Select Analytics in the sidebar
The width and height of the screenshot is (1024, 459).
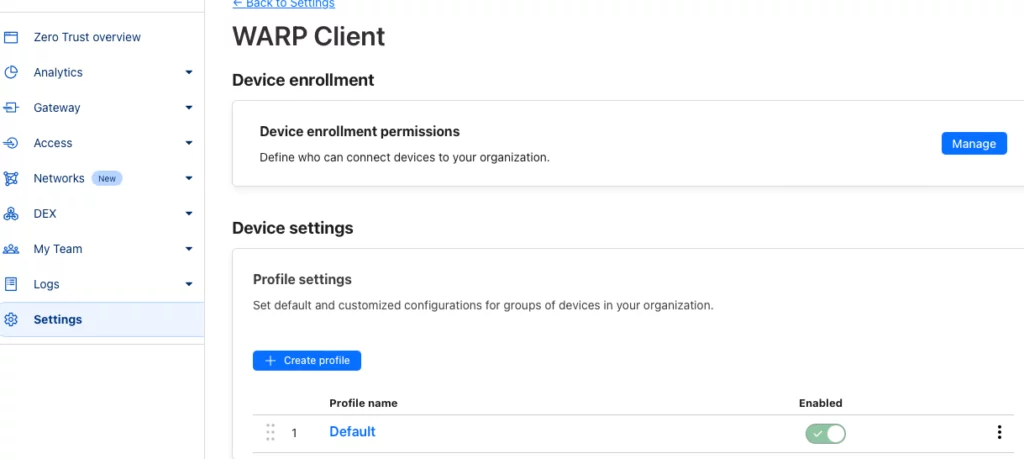[x=58, y=72]
